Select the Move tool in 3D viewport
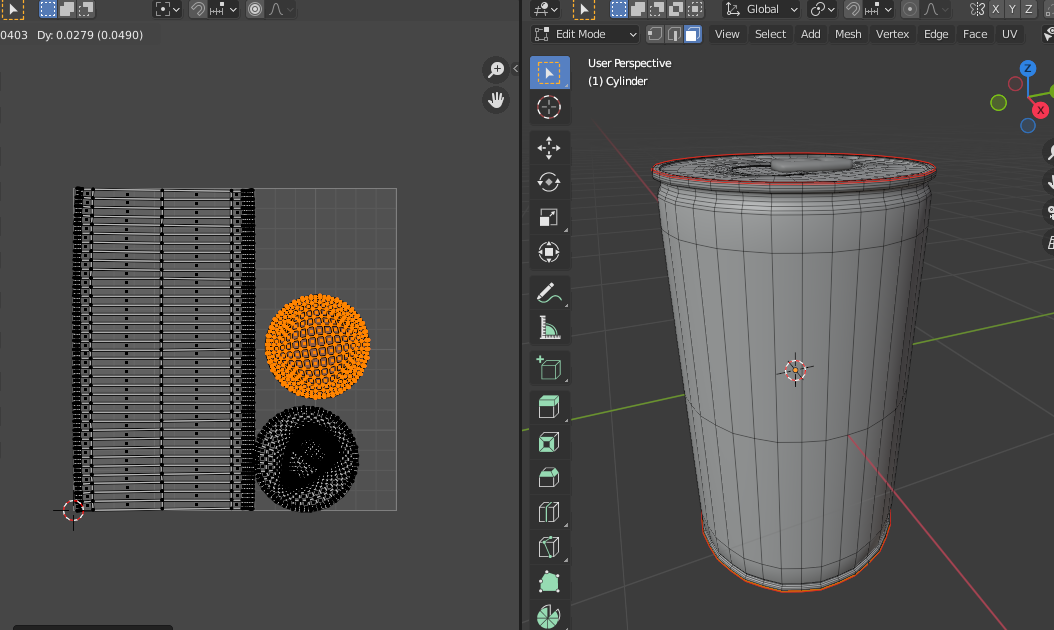The image size is (1054, 630). [549, 148]
